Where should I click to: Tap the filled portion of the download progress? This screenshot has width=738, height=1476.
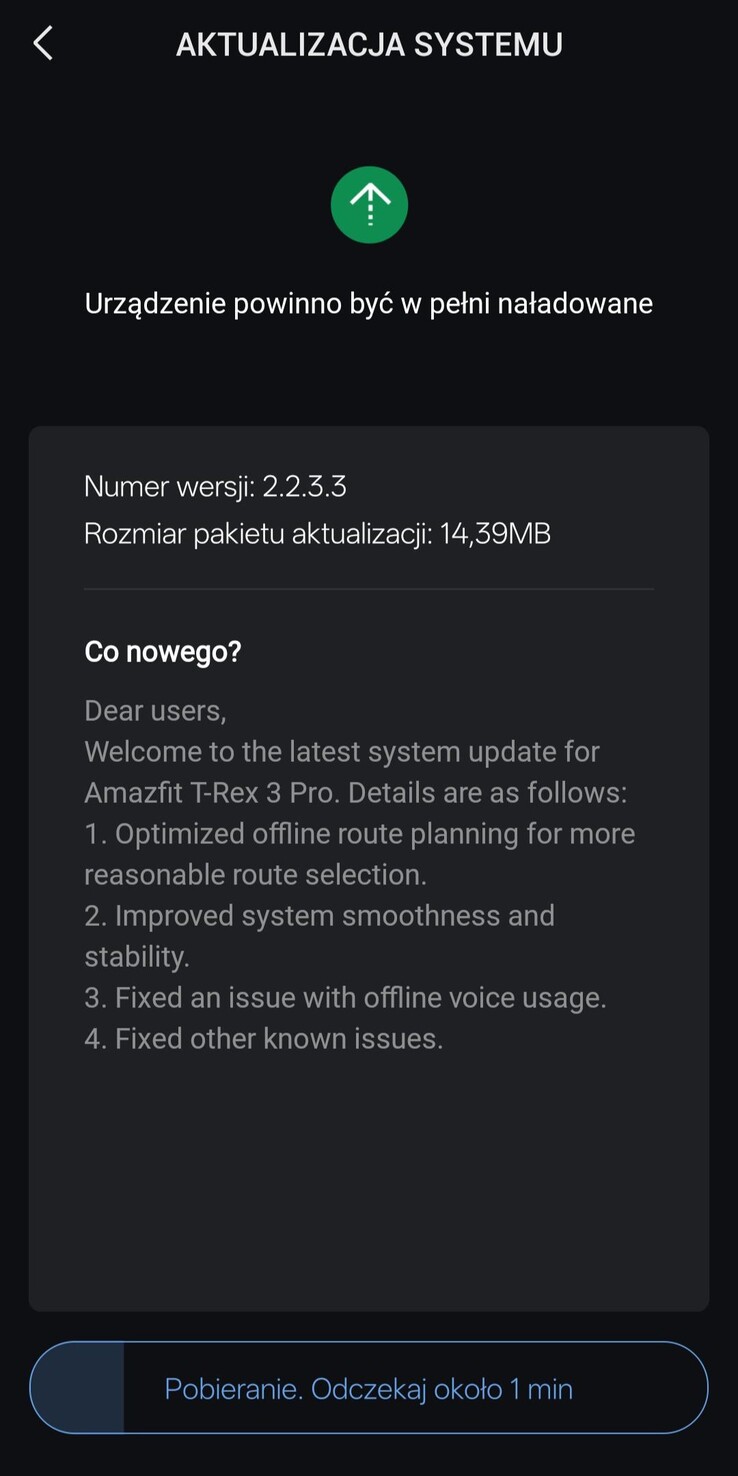click(75, 1388)
